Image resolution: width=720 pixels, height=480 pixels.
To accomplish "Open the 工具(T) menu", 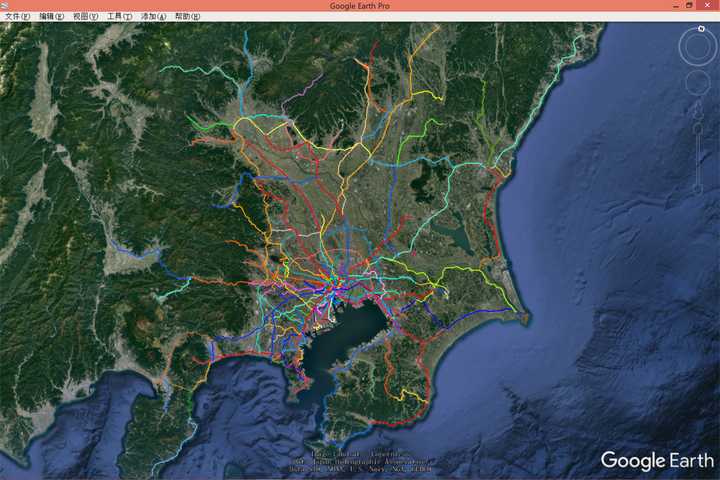I will pos(119,16).
